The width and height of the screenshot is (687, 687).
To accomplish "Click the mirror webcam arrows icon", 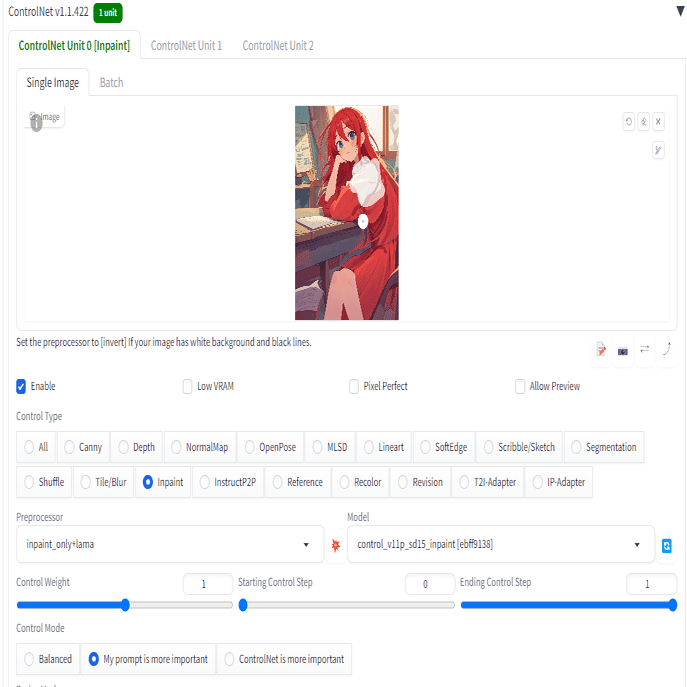I will point(645,349).
